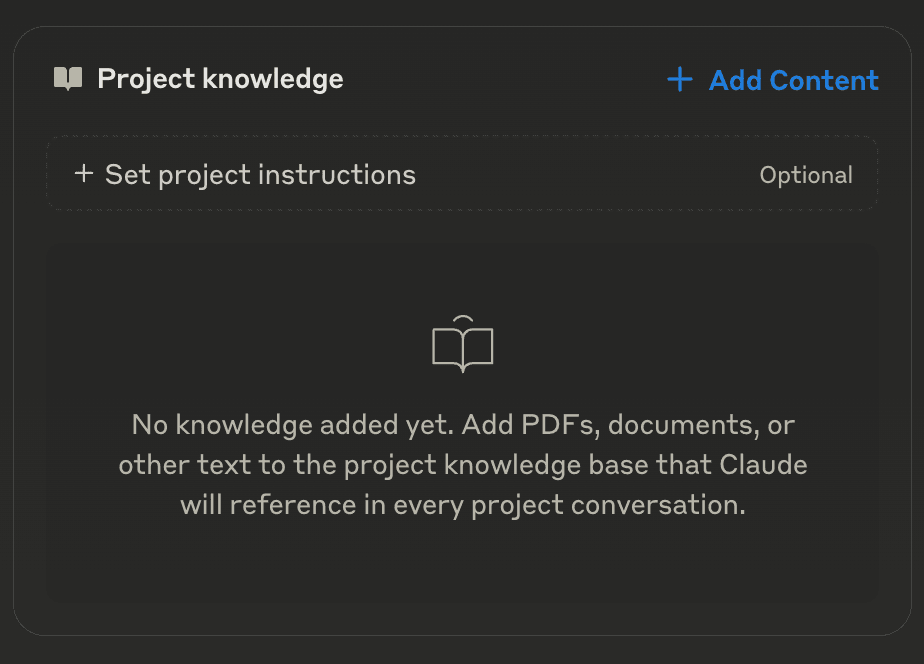Viewport: 924px width, 664px height.
Task: Click the knowledge base book illustration
Action: tap(462, 344)
